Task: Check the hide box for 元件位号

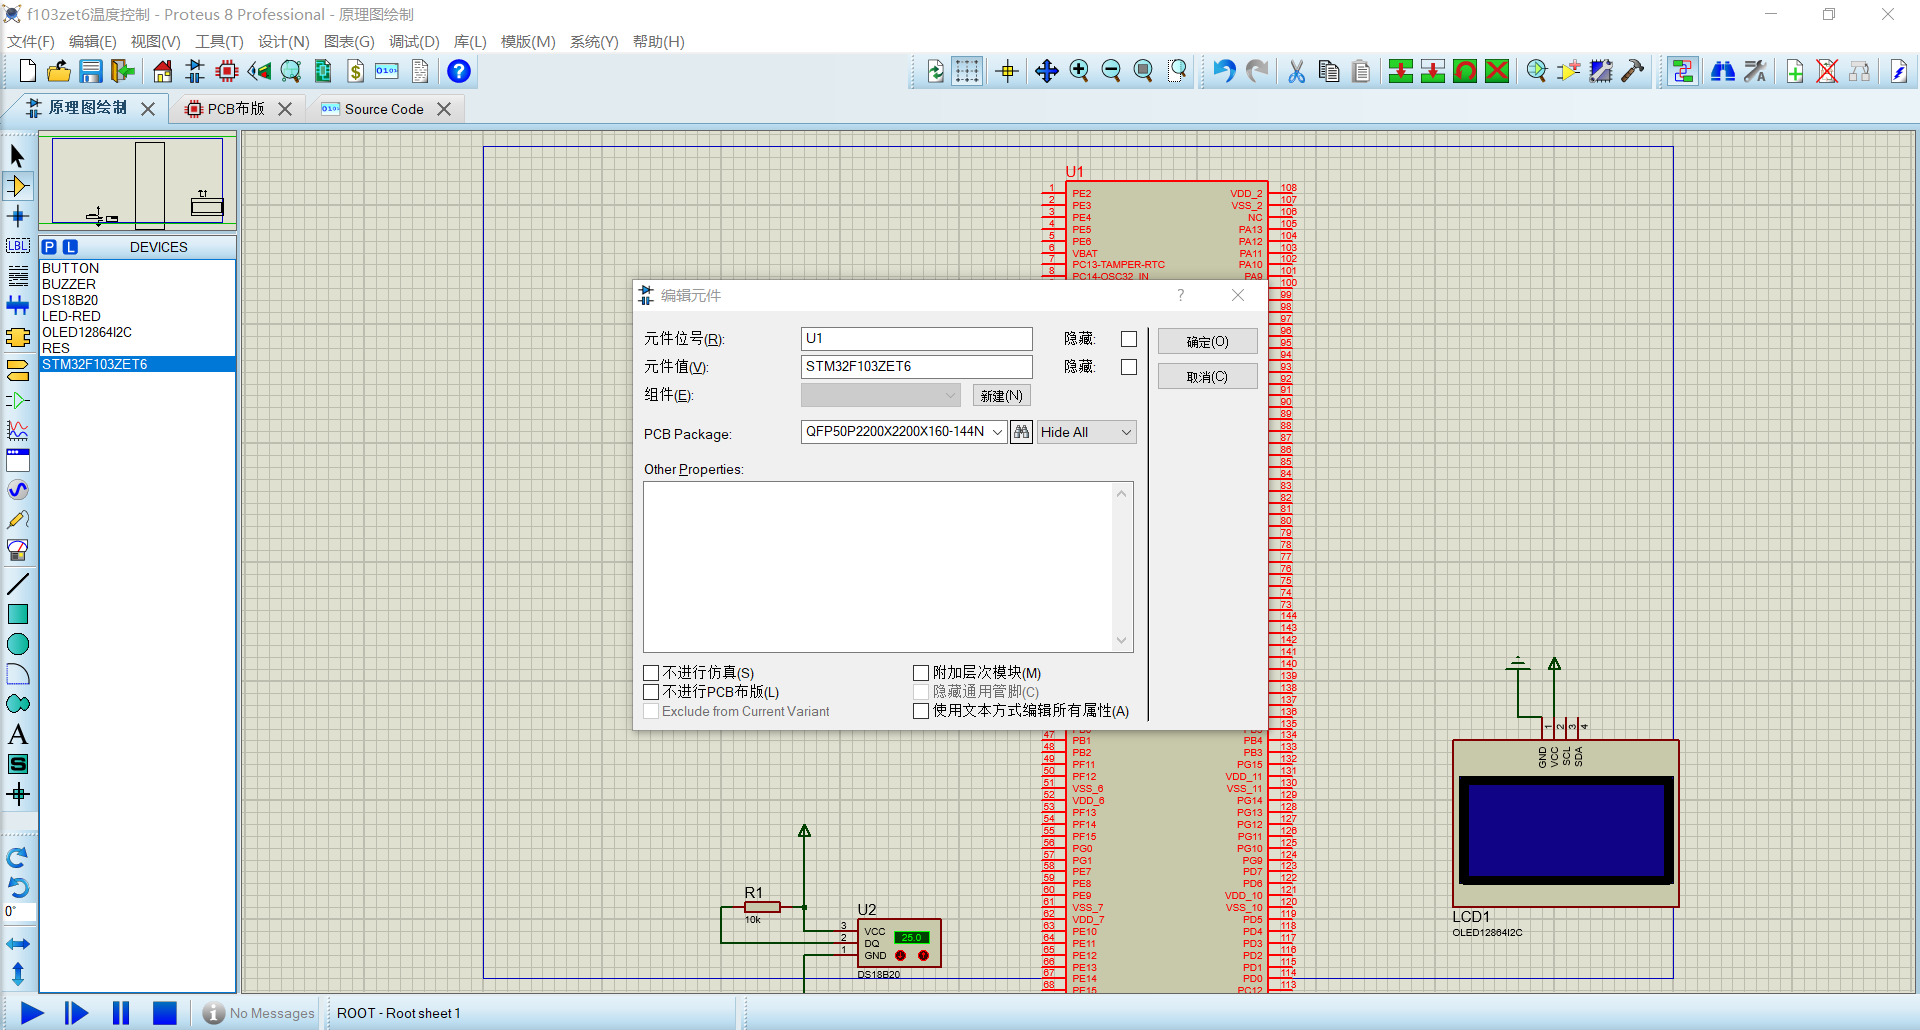Action: click(1129, 339)
